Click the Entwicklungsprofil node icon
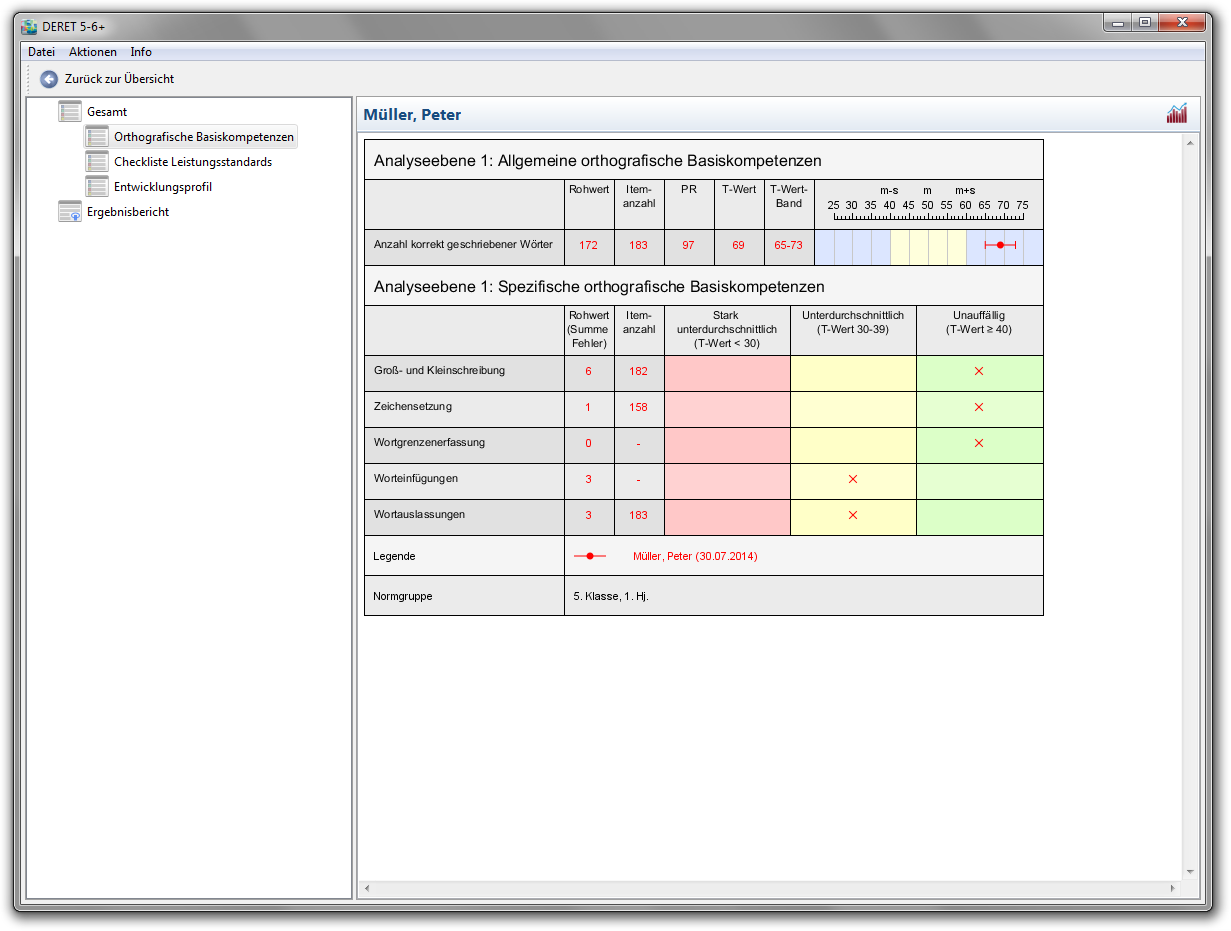Screen dimensions: 1231x931 click(97, 187)
